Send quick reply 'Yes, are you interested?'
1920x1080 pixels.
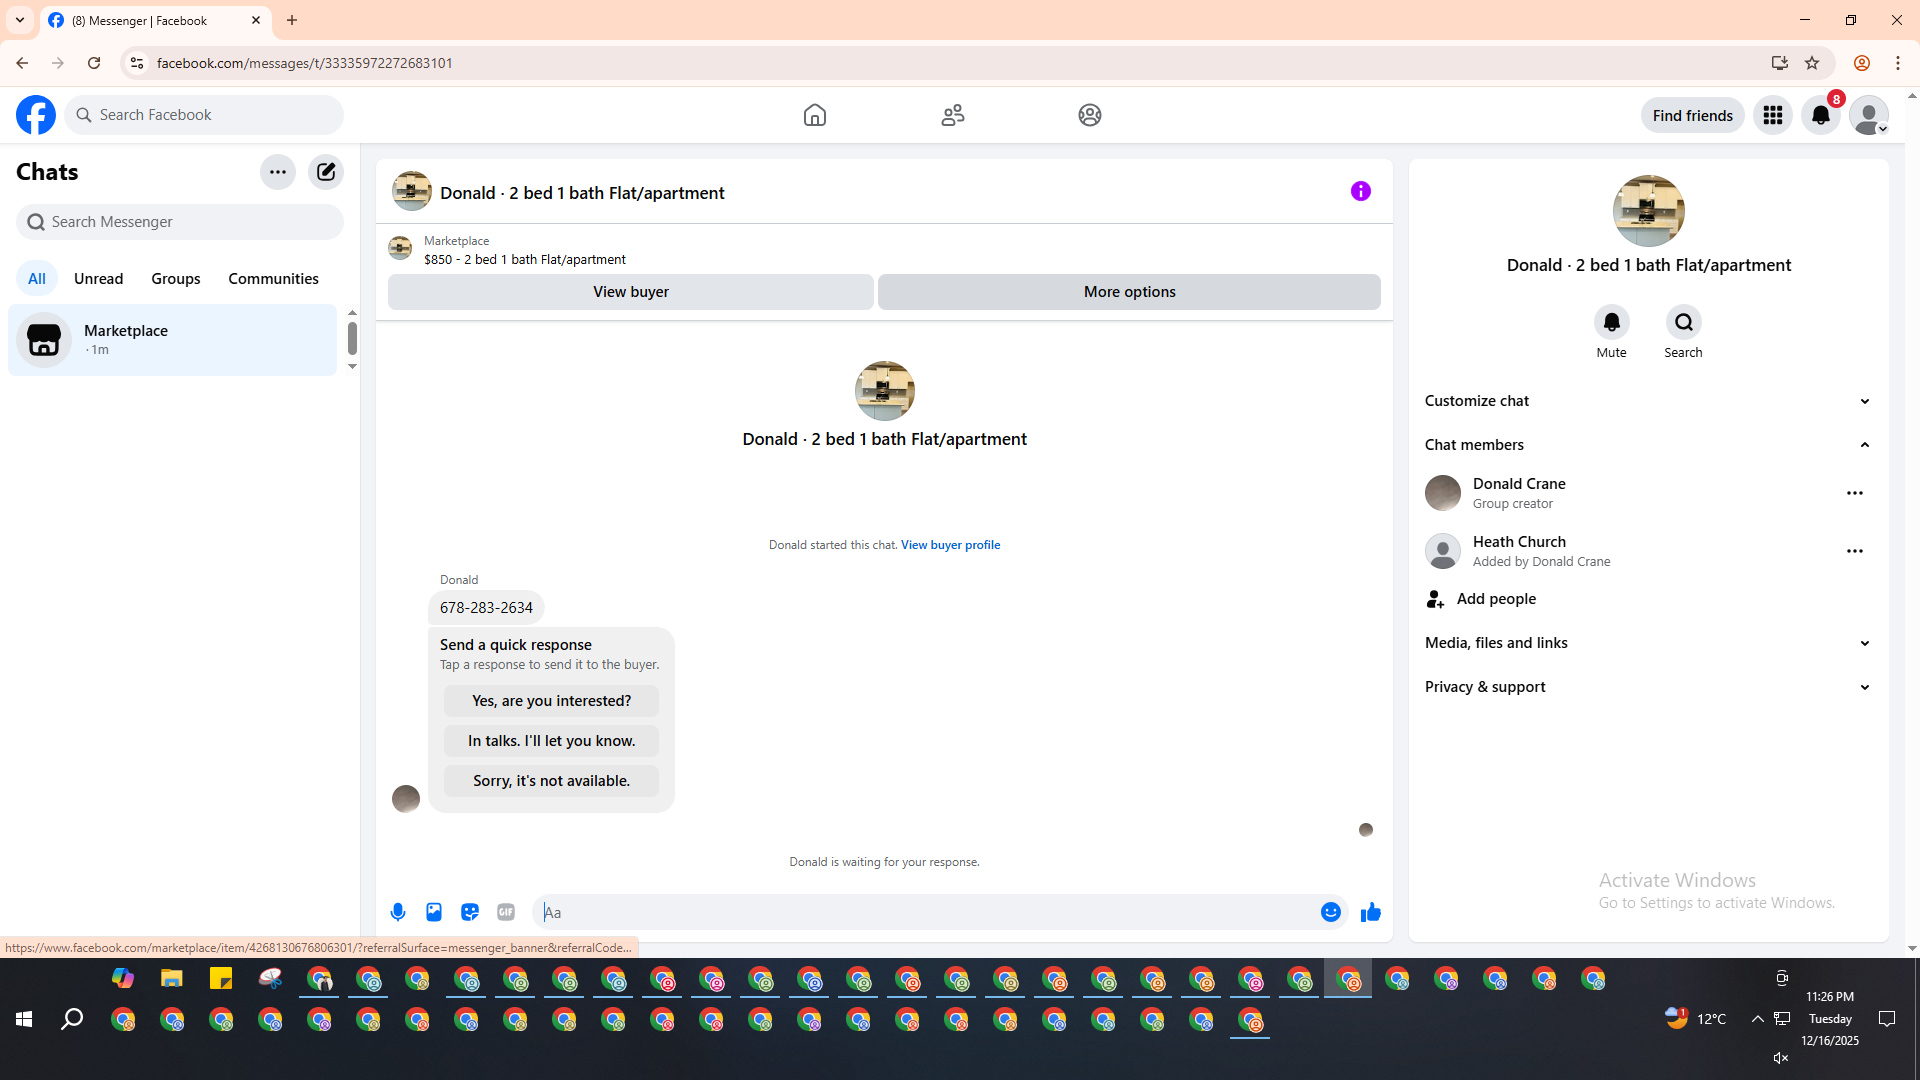point(552,701)
